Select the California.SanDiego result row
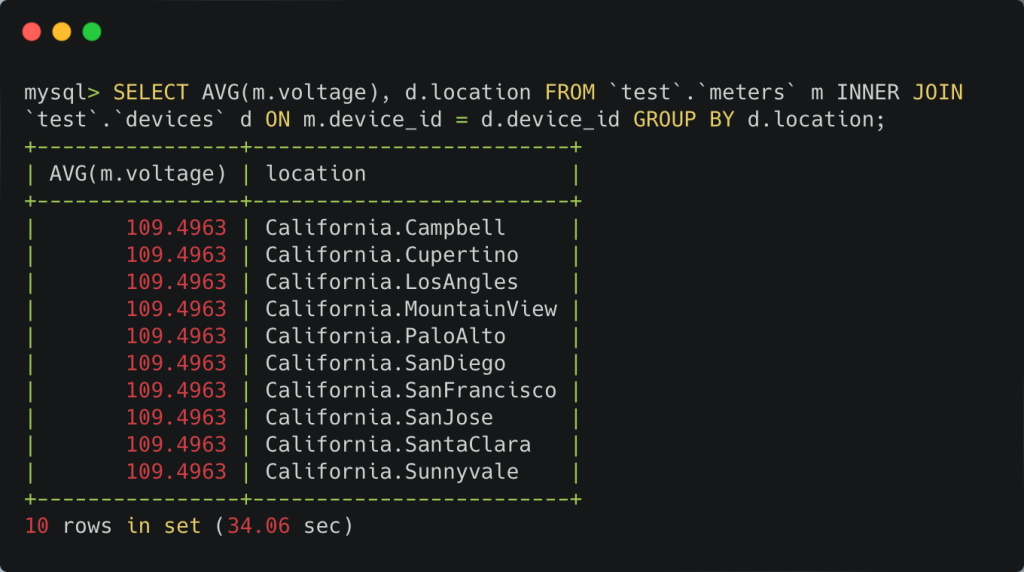Screen dimensions: 1024x572 (385, 363)
